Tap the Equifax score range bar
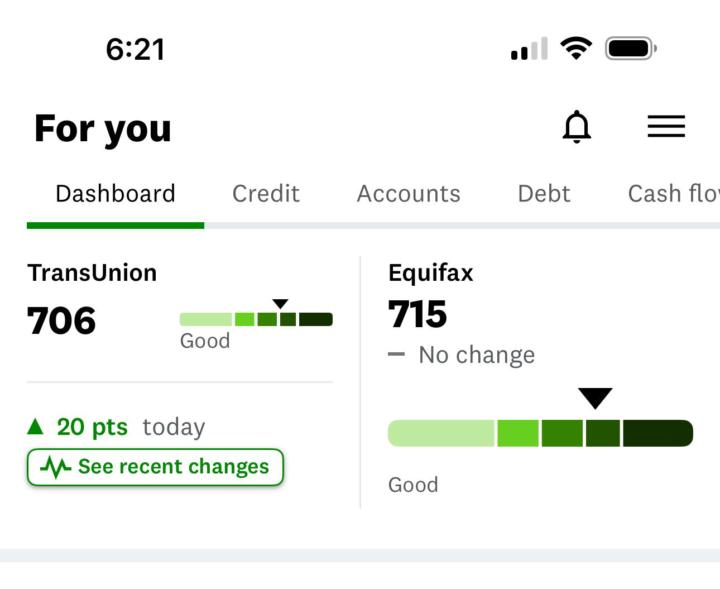The width and height of the screenshot is (720, 589). point(540,433)
